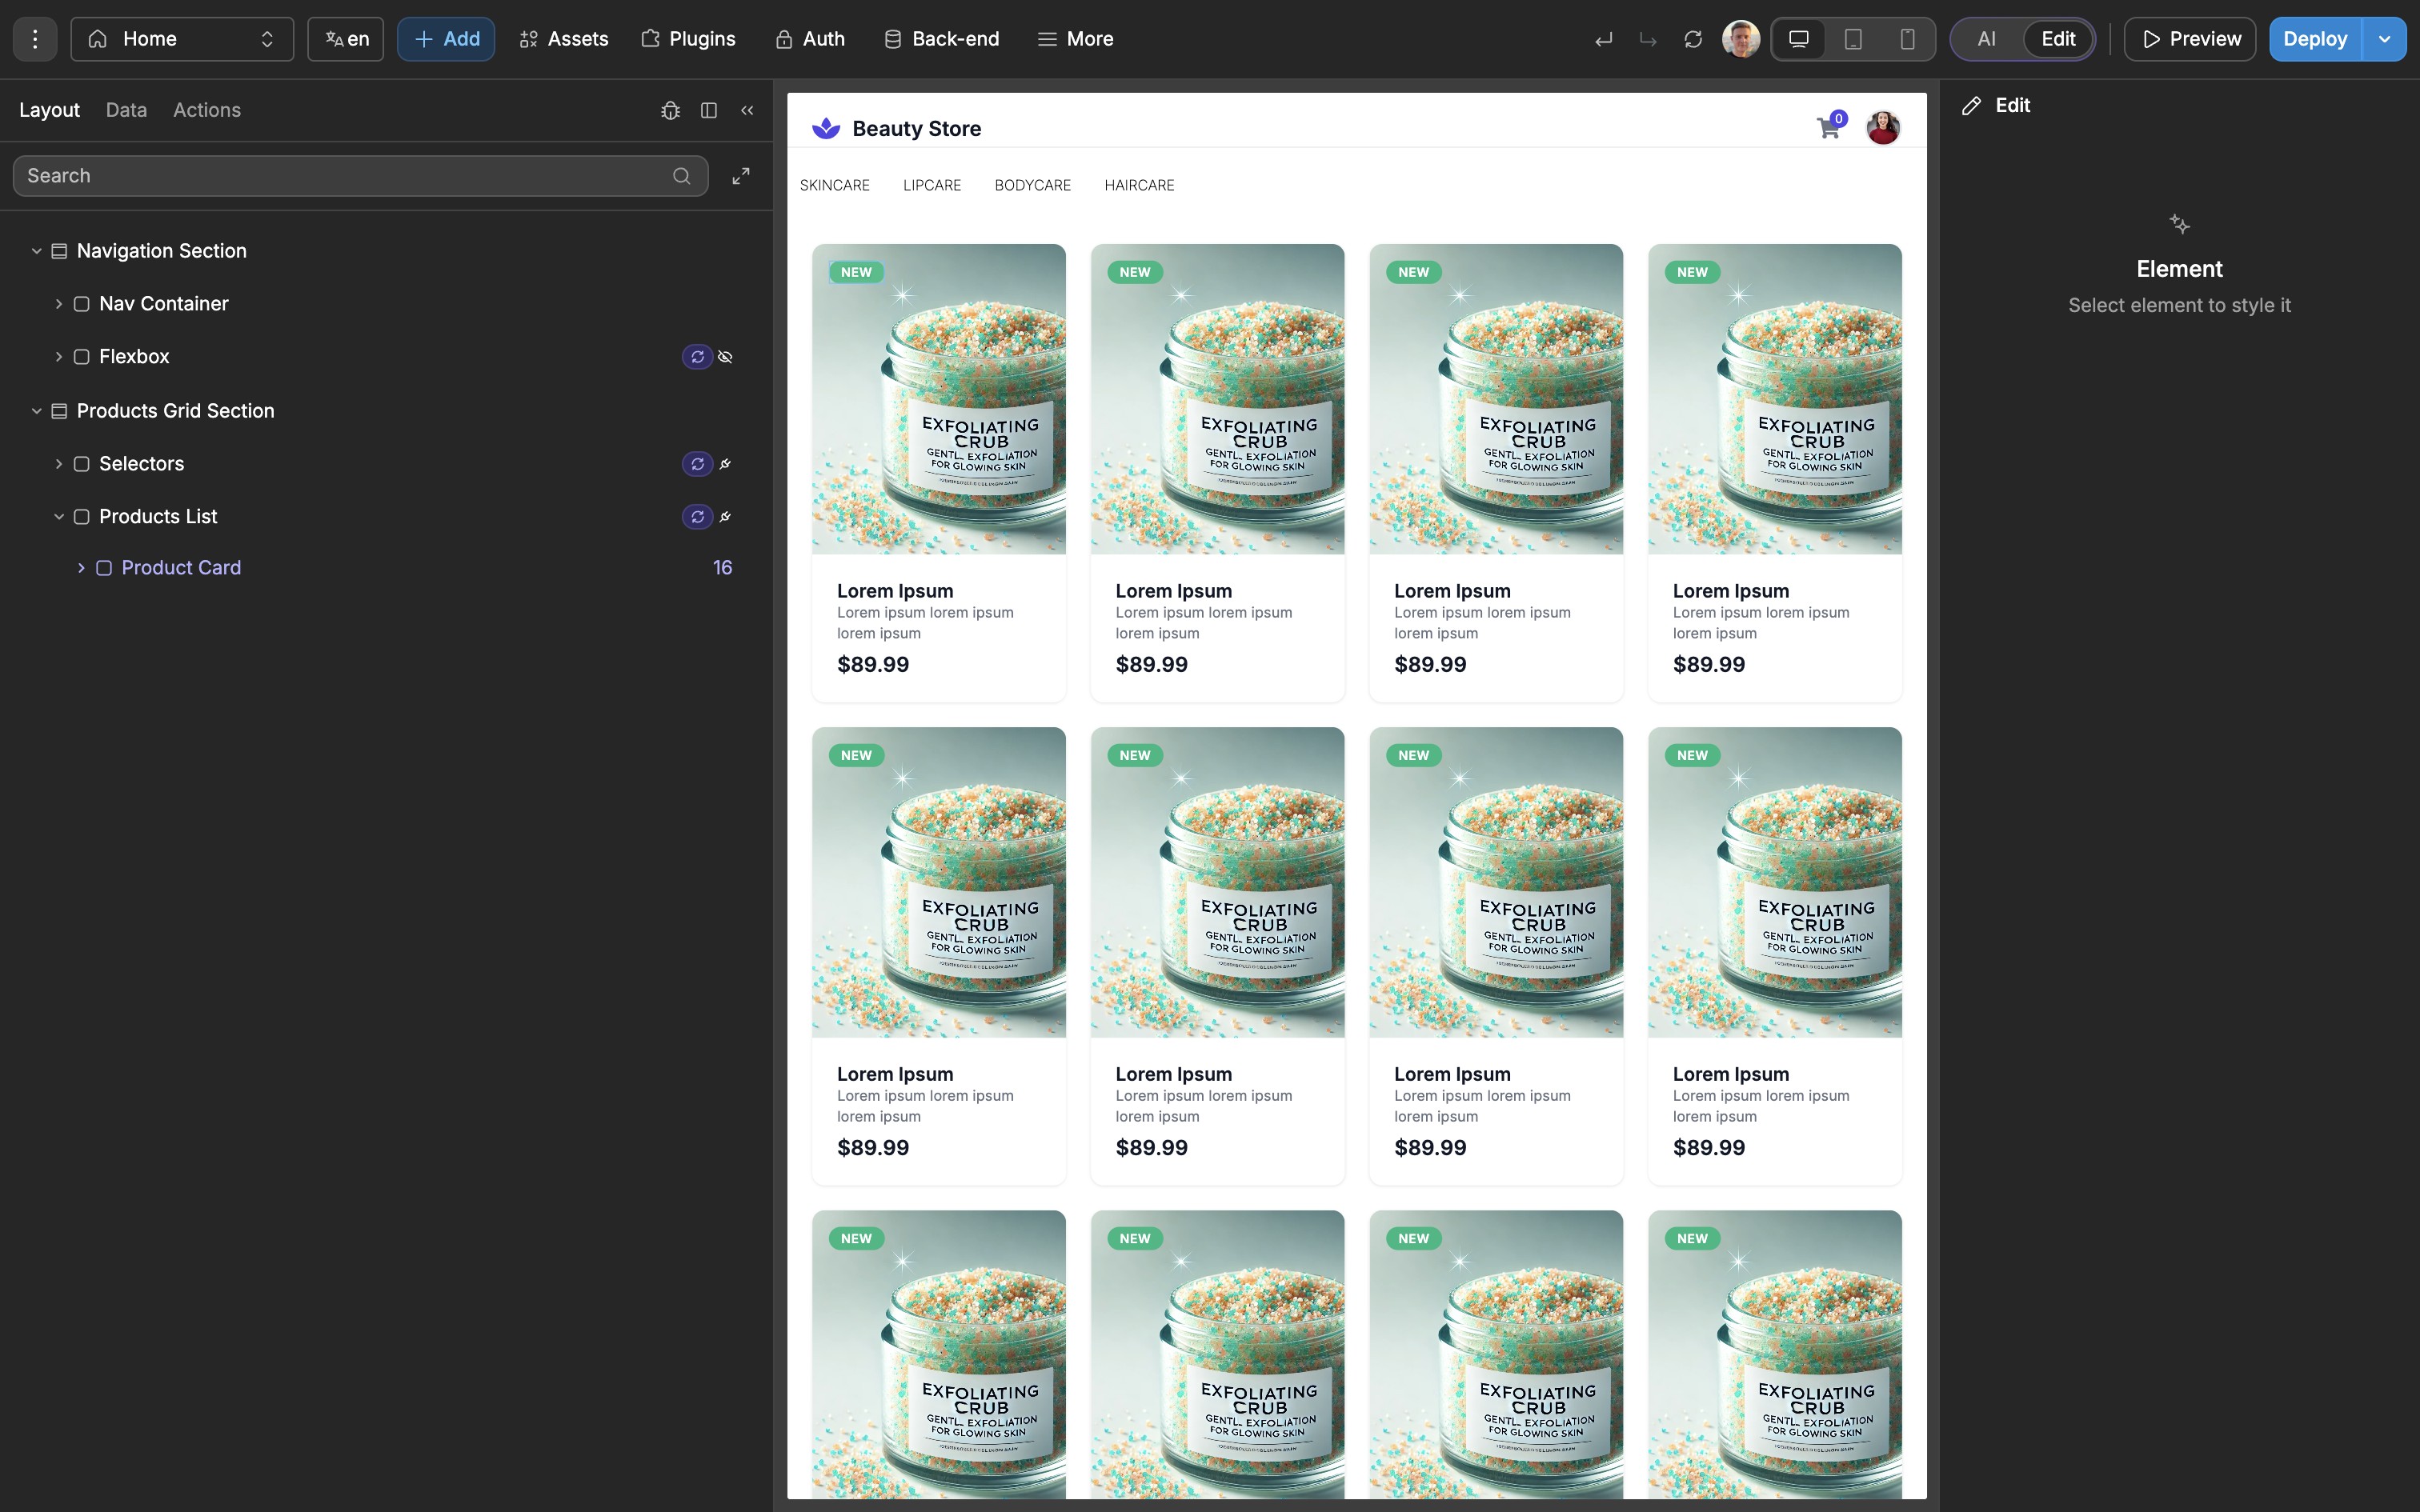Click the Flexbox binding sync icon
This screenshot has height=1512, width=2420.
[x=697, y=357]
